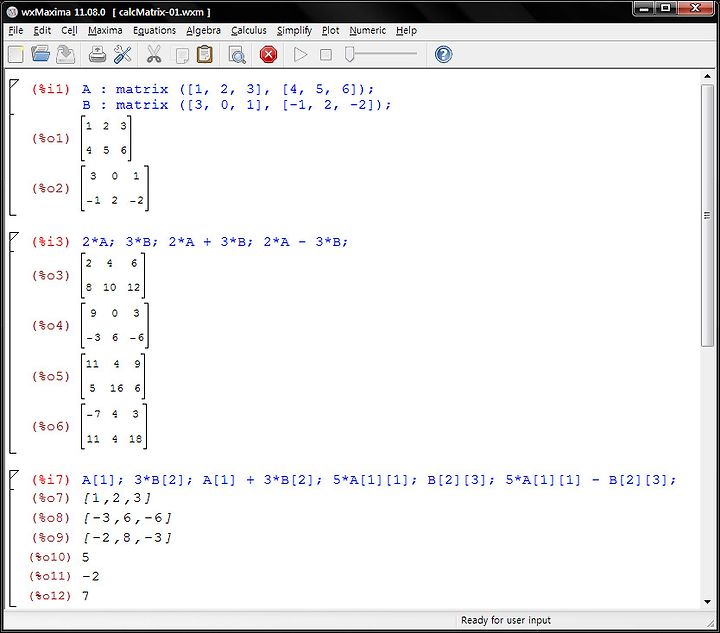Click the '(%i1)' input label
Viewport: 720px width, 633px height.
coord(51,89)
